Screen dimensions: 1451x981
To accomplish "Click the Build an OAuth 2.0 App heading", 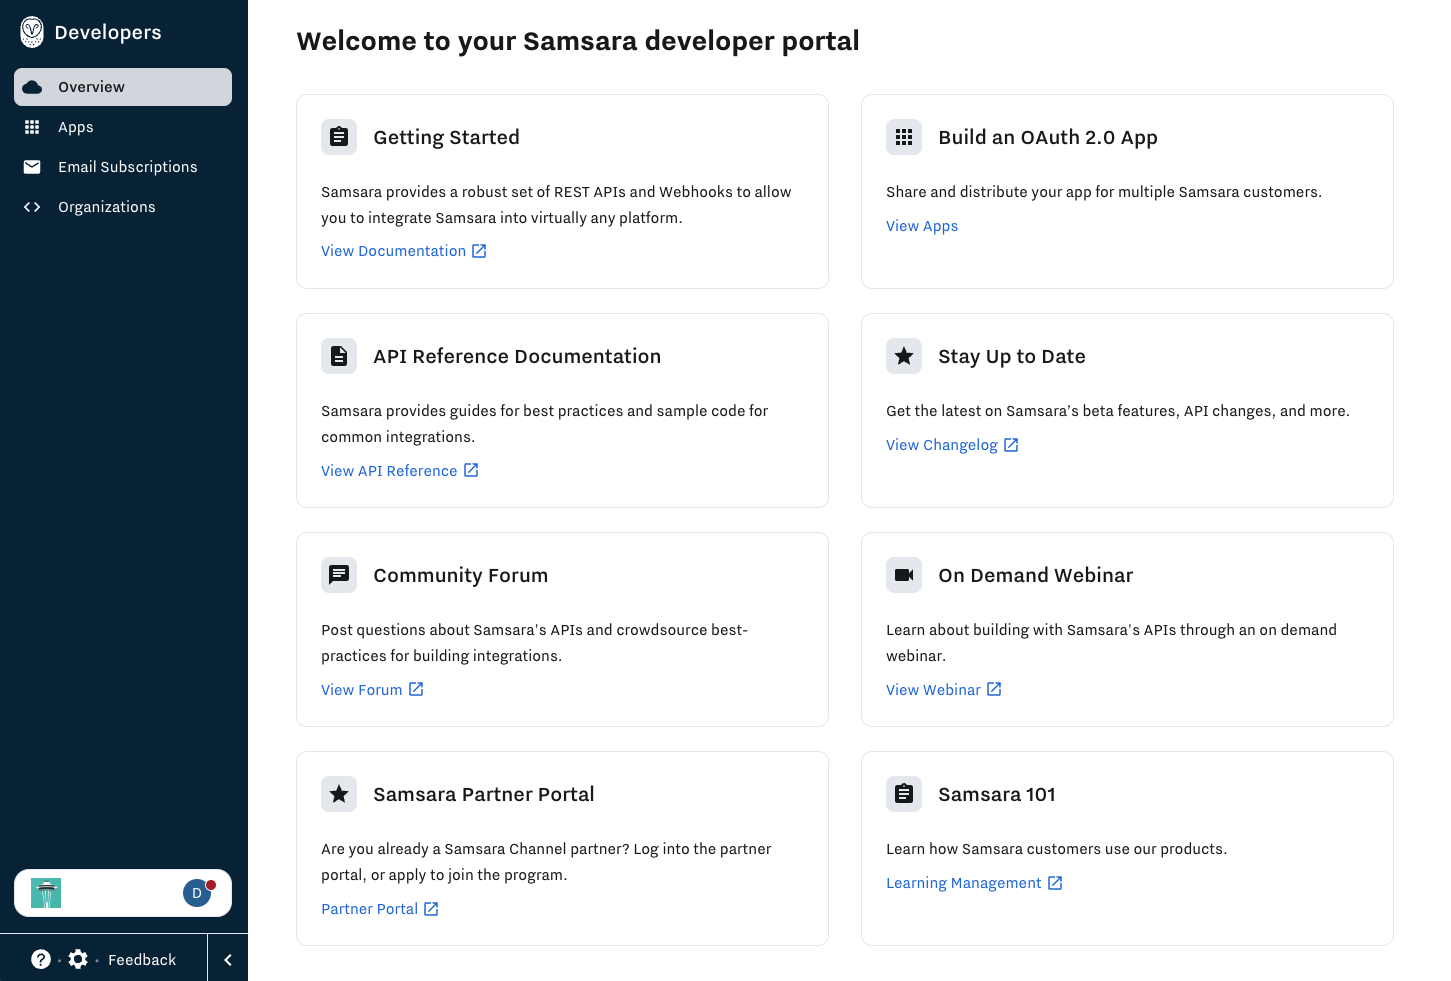I will (x=1048, y=137).
